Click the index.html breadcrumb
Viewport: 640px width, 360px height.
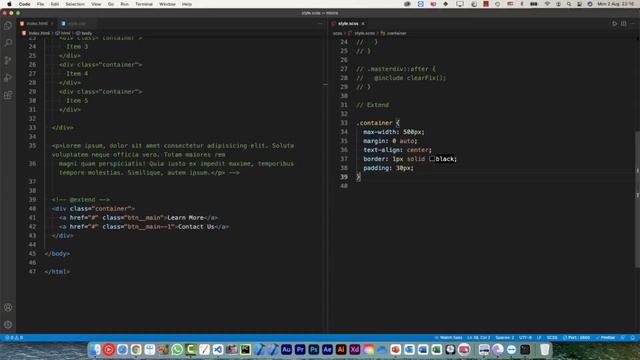[36, 33]
